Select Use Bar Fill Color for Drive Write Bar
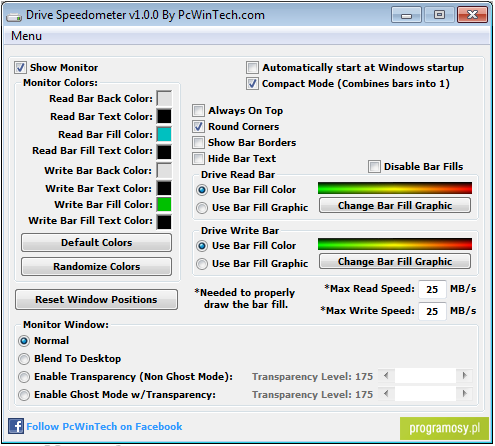 [202, 246]
